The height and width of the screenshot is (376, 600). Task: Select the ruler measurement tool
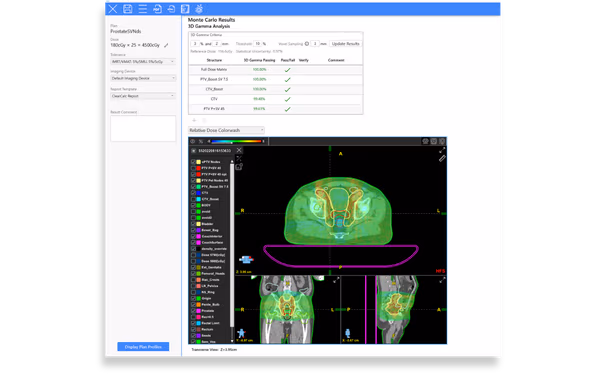click(x=442, y=158)
